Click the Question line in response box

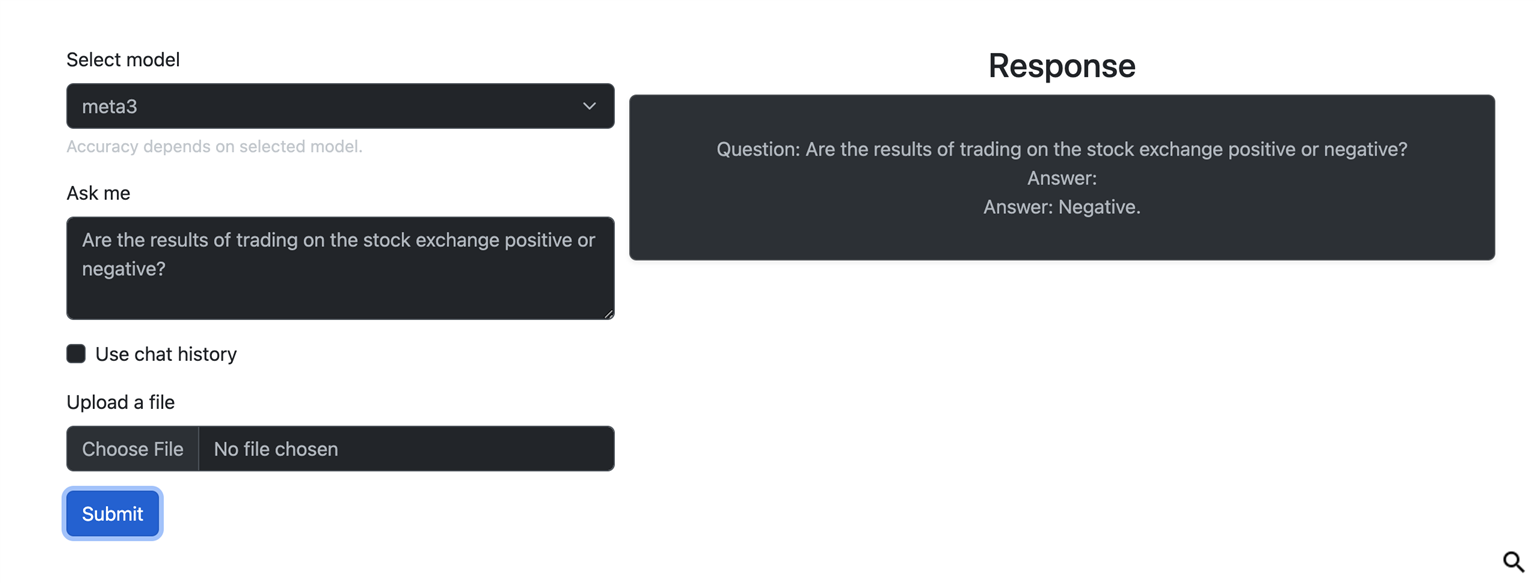pyautogui.click(x=1061, y=149)
